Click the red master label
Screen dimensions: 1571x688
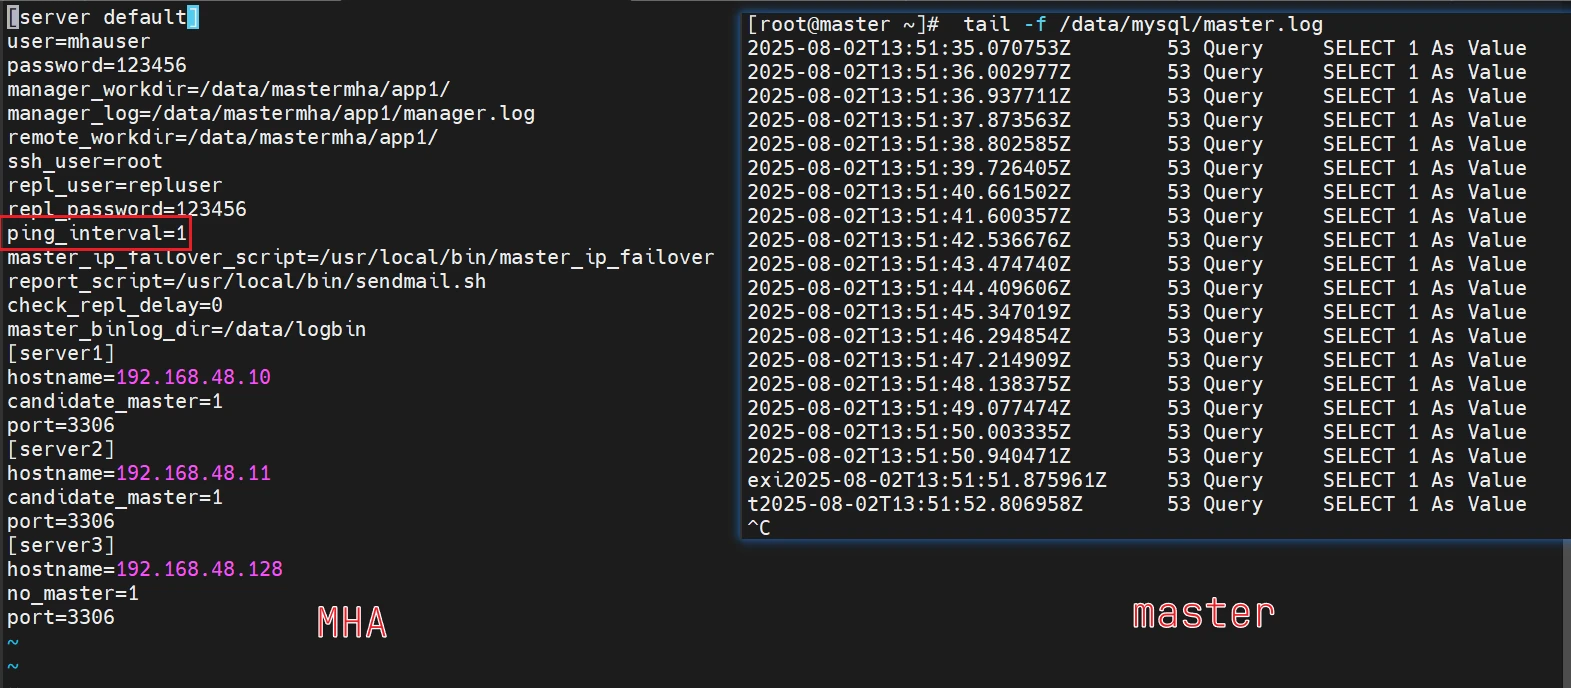pyautogui.click(x=1203, y=613)
